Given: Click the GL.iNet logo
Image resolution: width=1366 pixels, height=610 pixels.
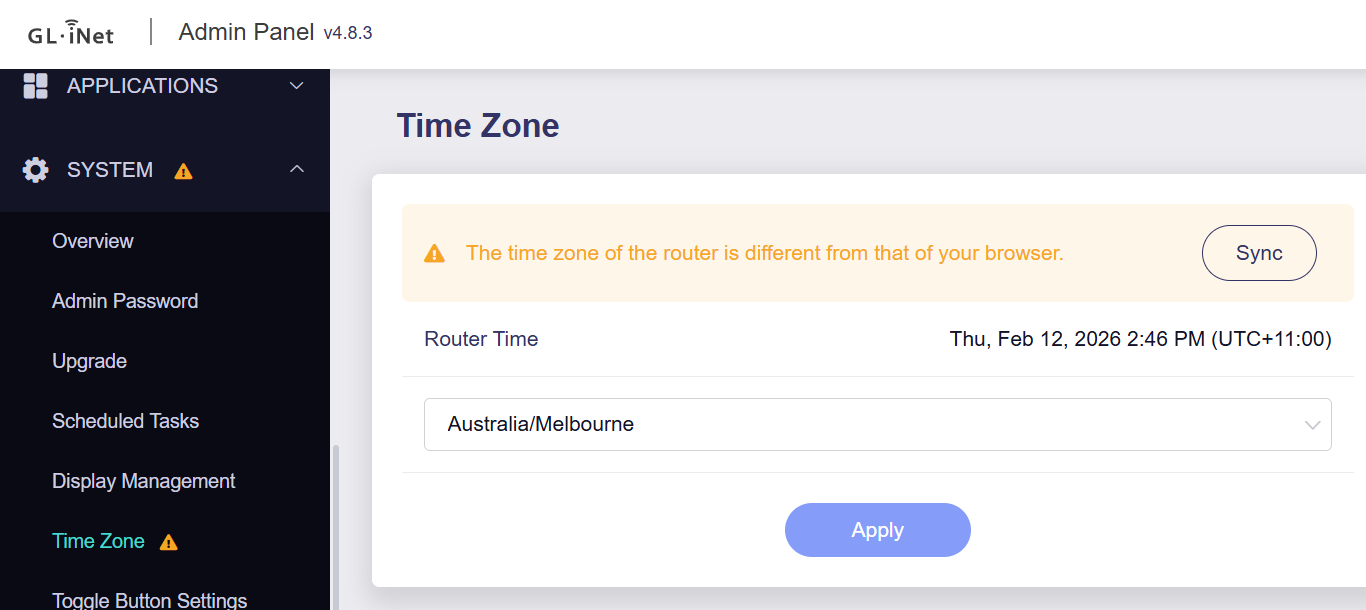Looking at the screenshot, I should (x=71, y=33).
